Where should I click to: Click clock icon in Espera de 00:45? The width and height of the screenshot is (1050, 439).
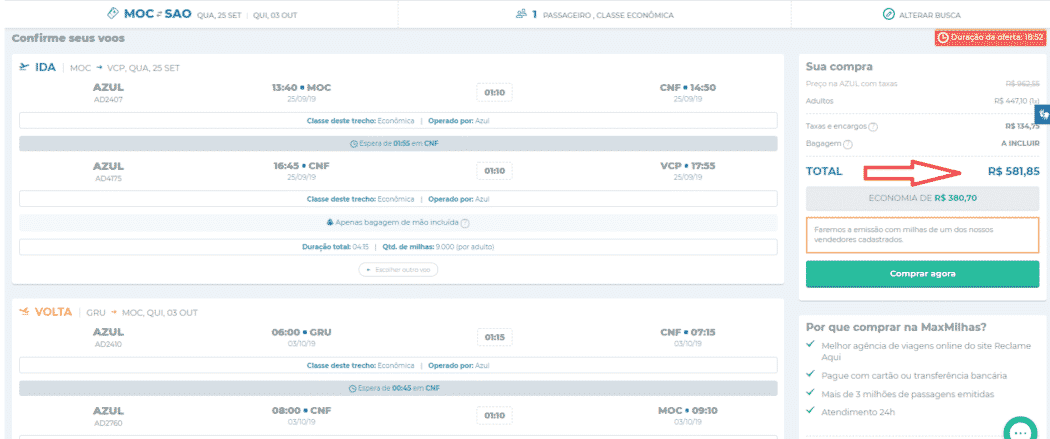coord(352,389)
